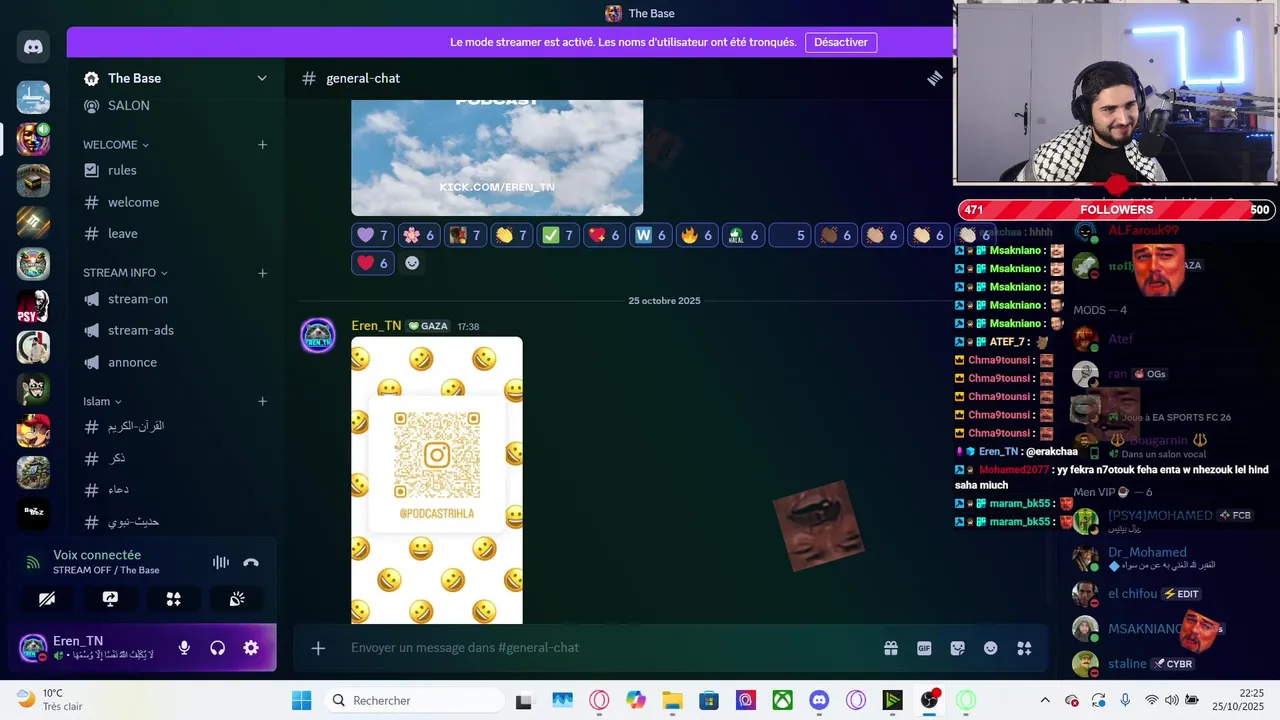Open apps launcher in message bar
Screen dimensions: 1280x720
pyautogui.click(x=1024, y=648)
